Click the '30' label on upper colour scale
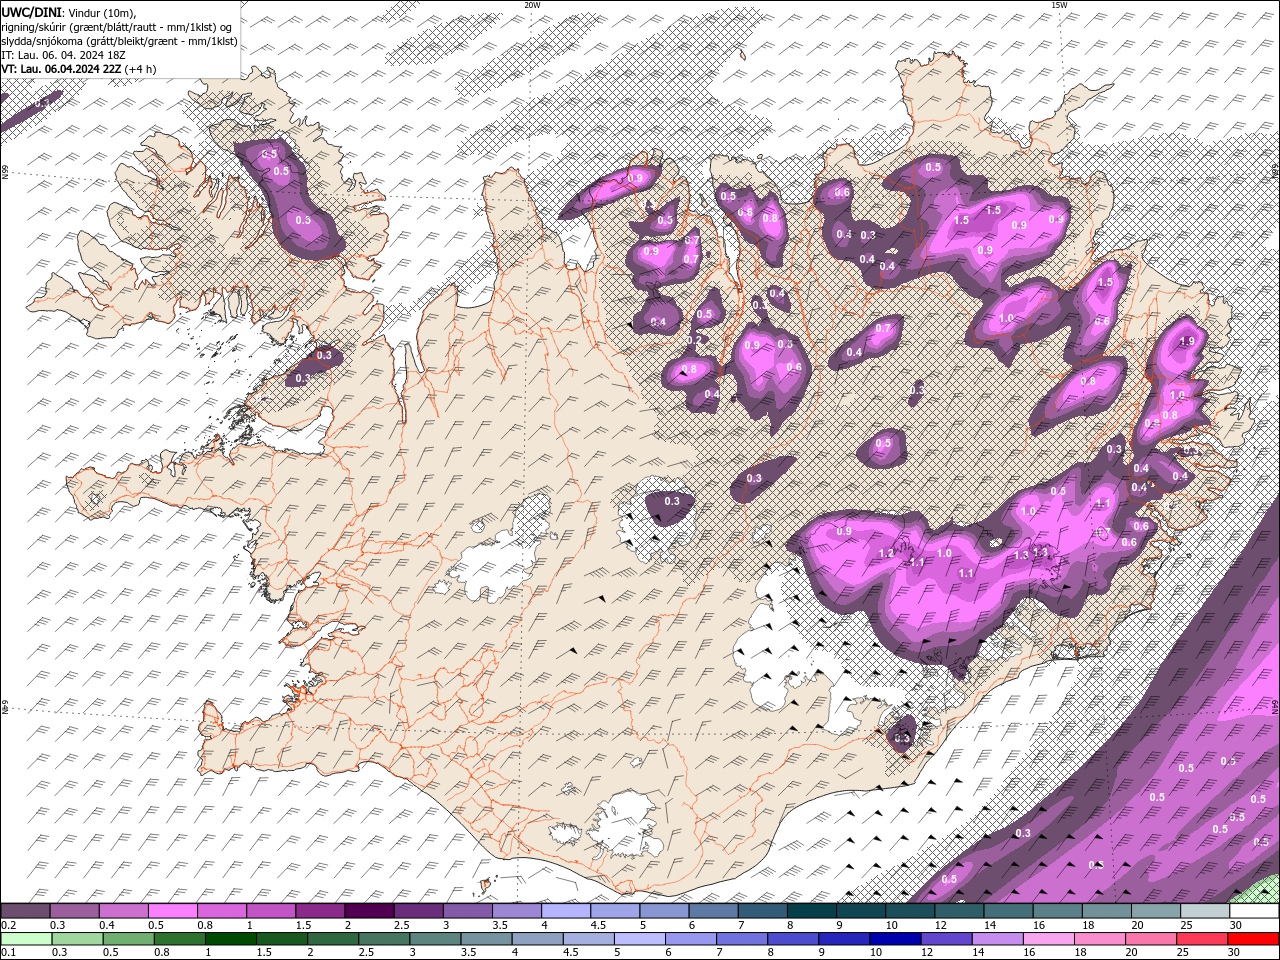The height and width of the screenshot is (960, 1280). point(1234,925)
